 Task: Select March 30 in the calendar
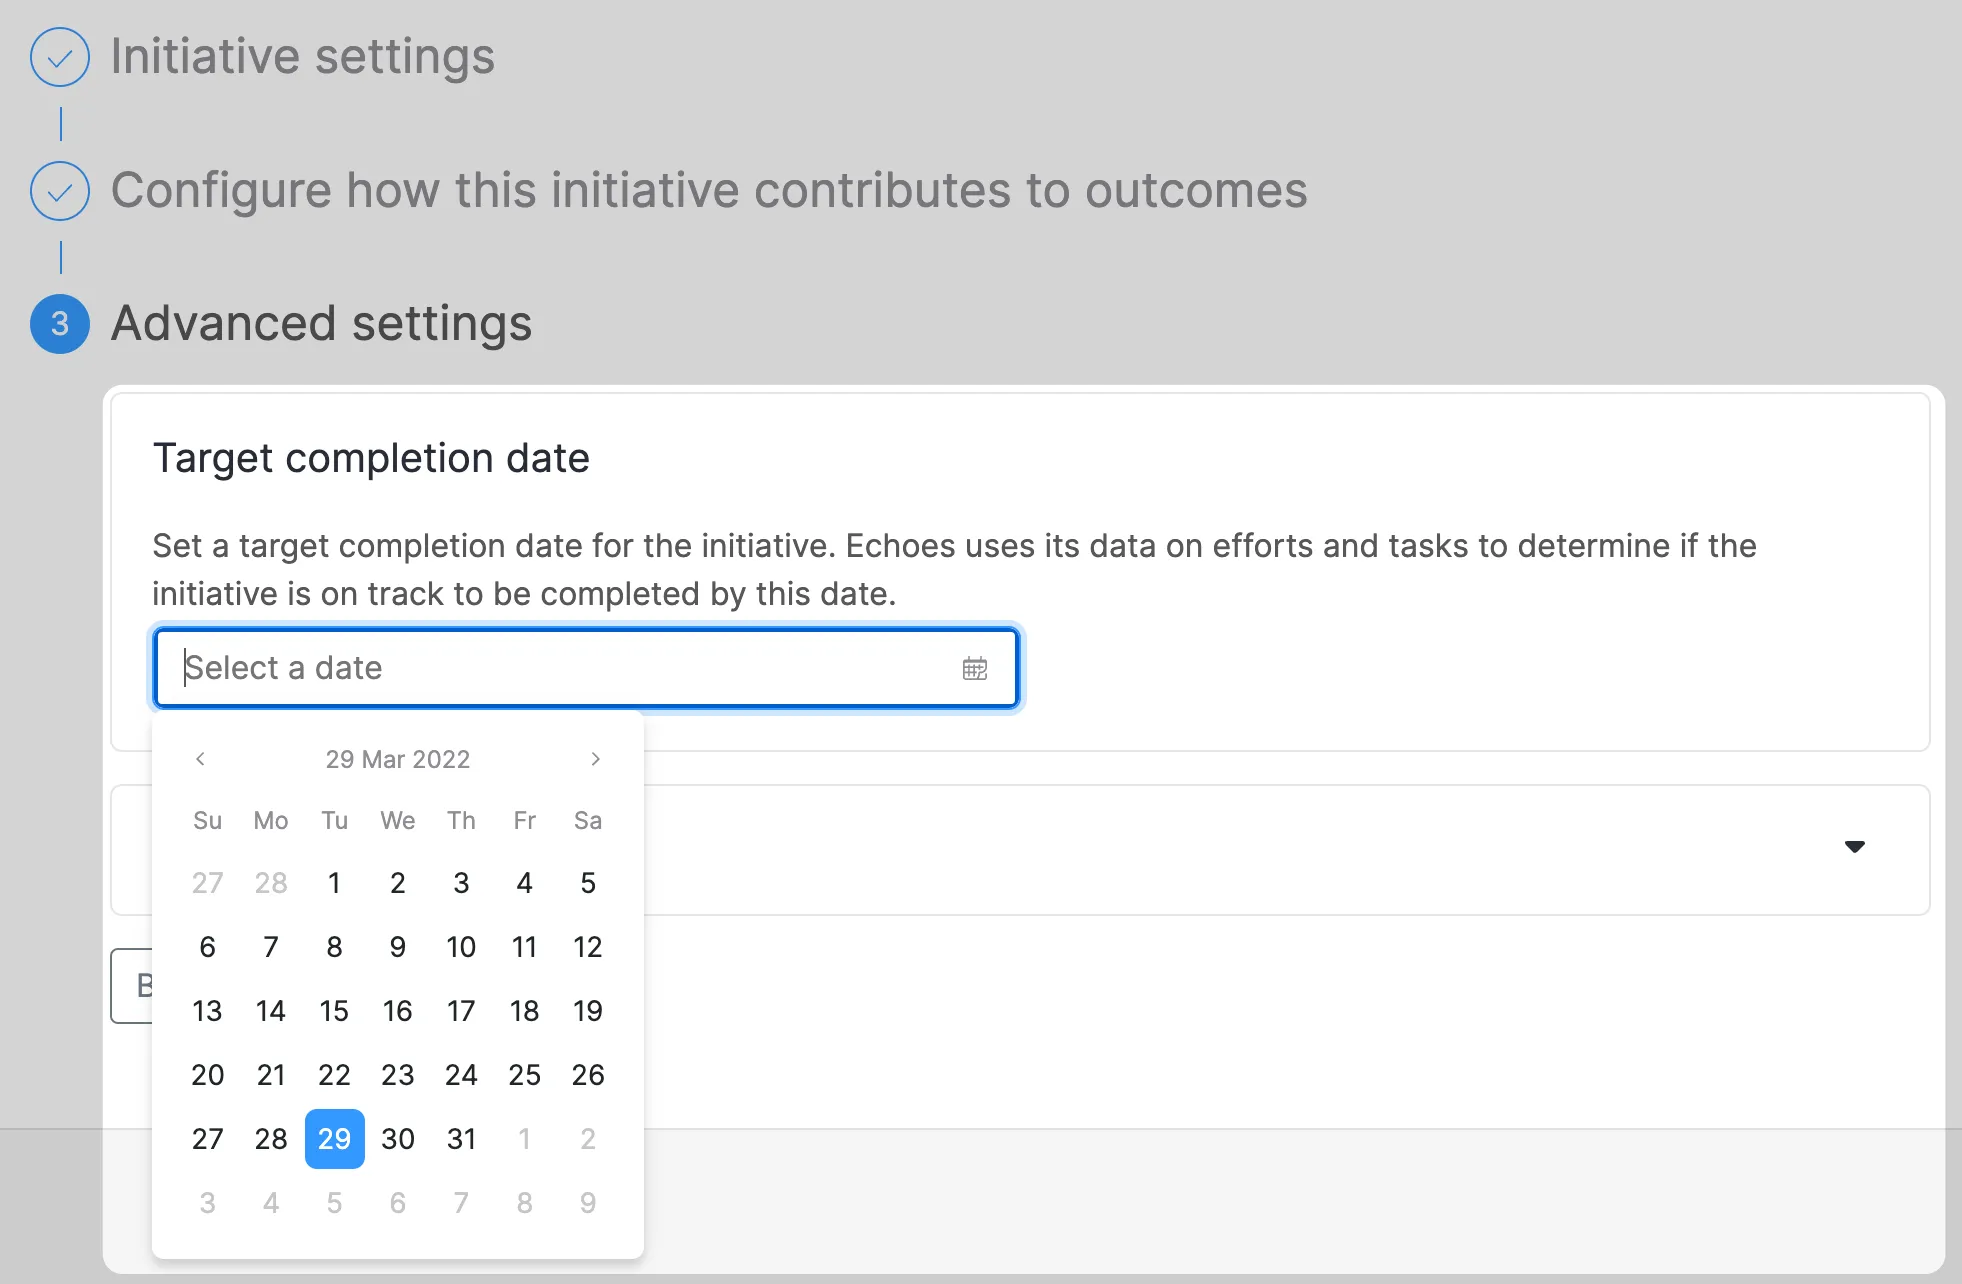(398, 1139)
